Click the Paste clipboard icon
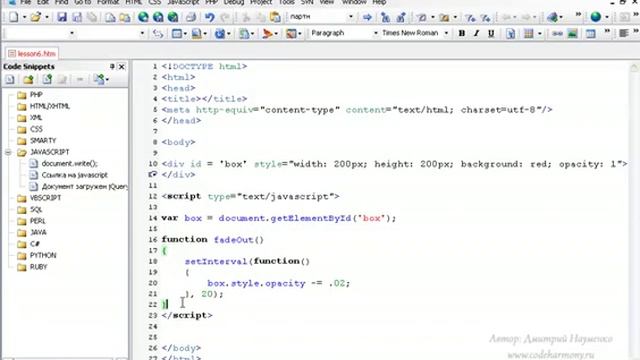The width and height of the screenshot is (640, 360). tap(276, 17)
